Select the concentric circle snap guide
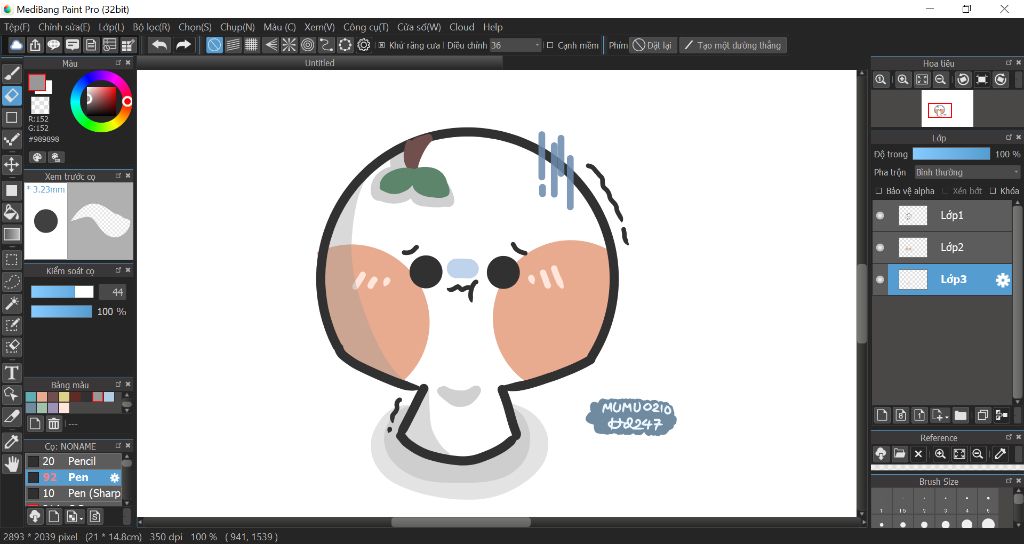Screen dimensions: 1024x544 (308, 45)
